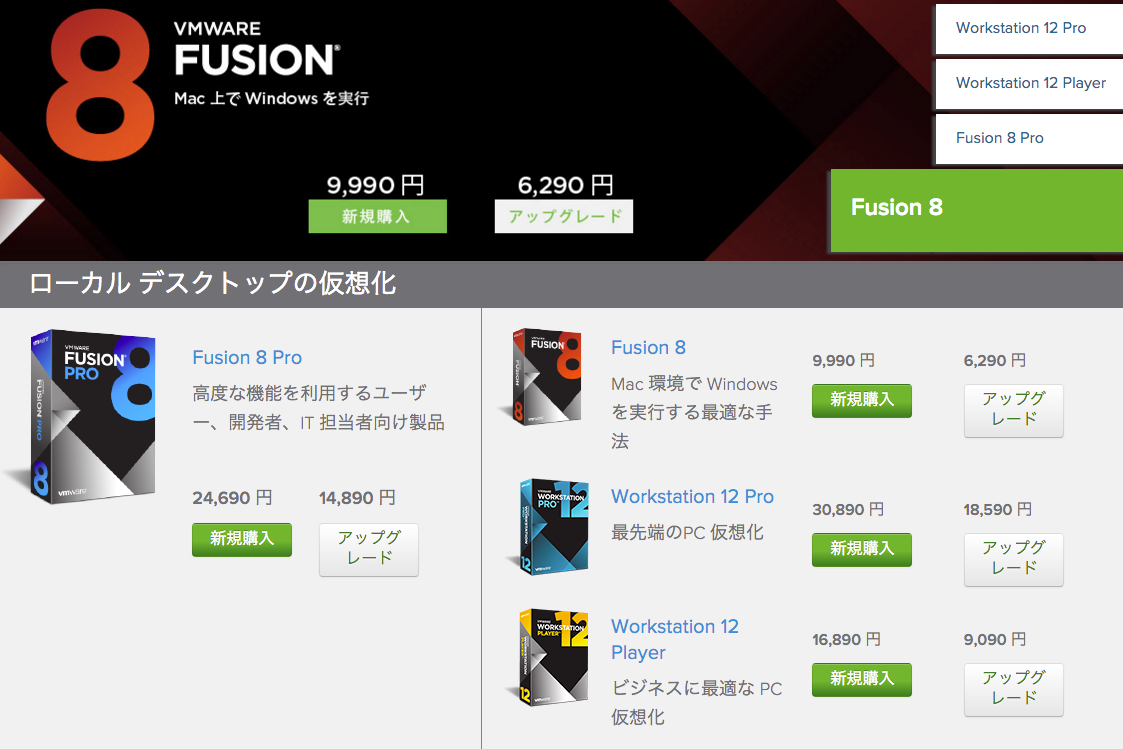Select the Workstation 12 Player tab
Screen dimensions: 1123x749
coord(1028,84)
